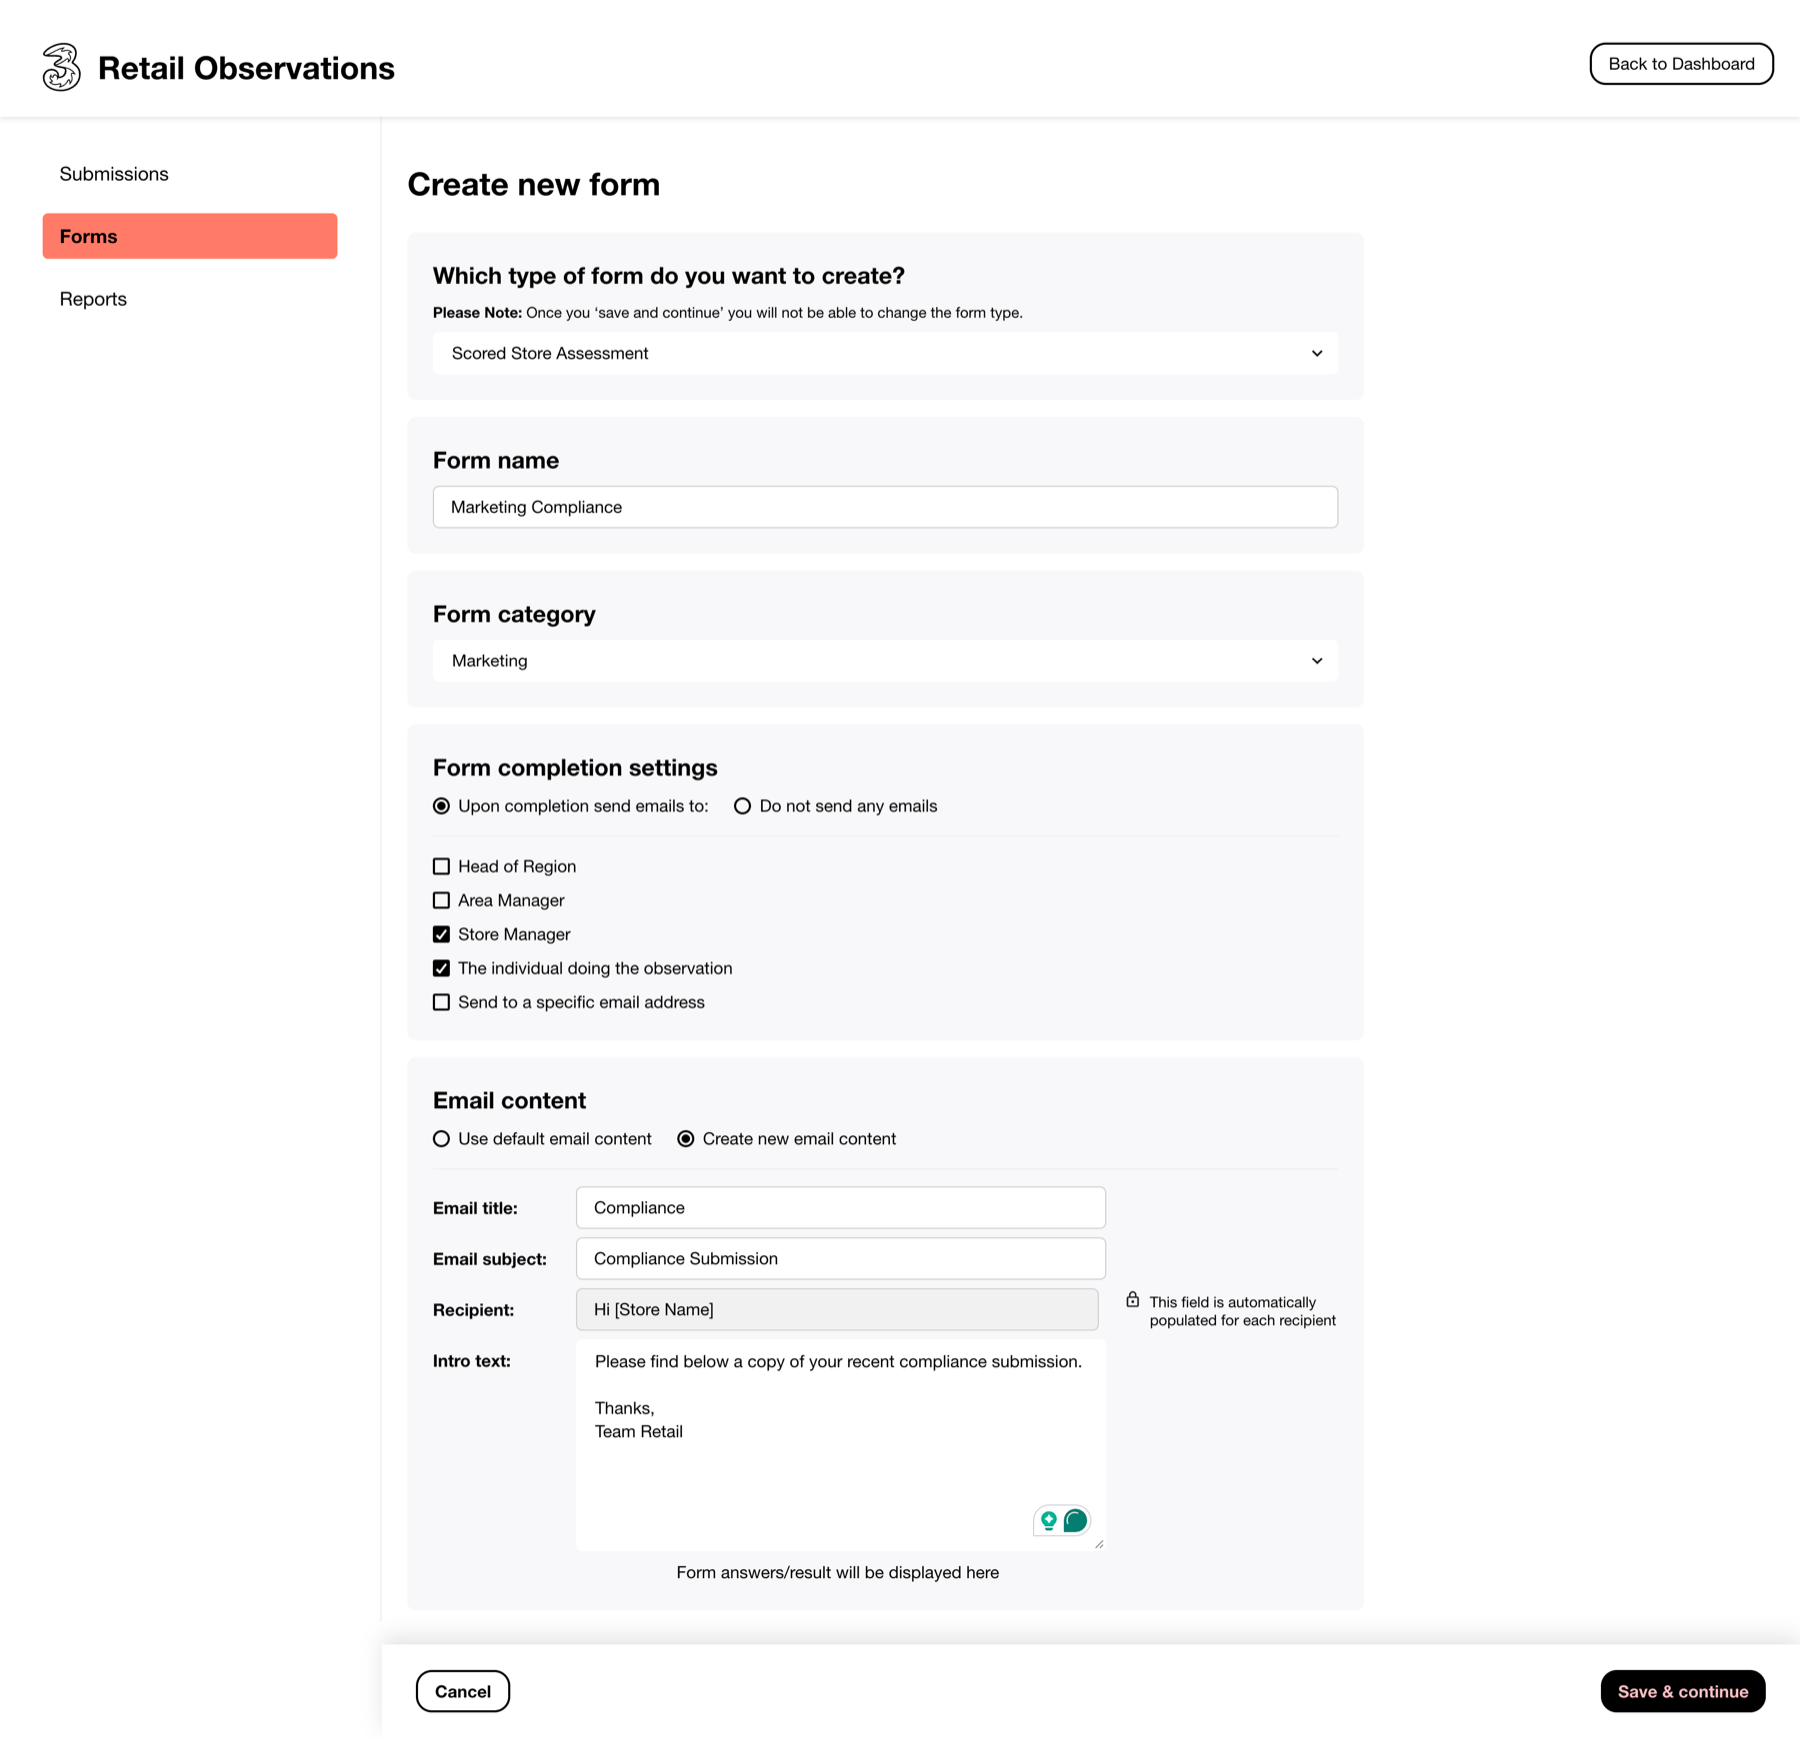Screen dimensions: 1800x1738
Task: Click the AI lightbulb icon in intro text
Action: [1047, 1521]
